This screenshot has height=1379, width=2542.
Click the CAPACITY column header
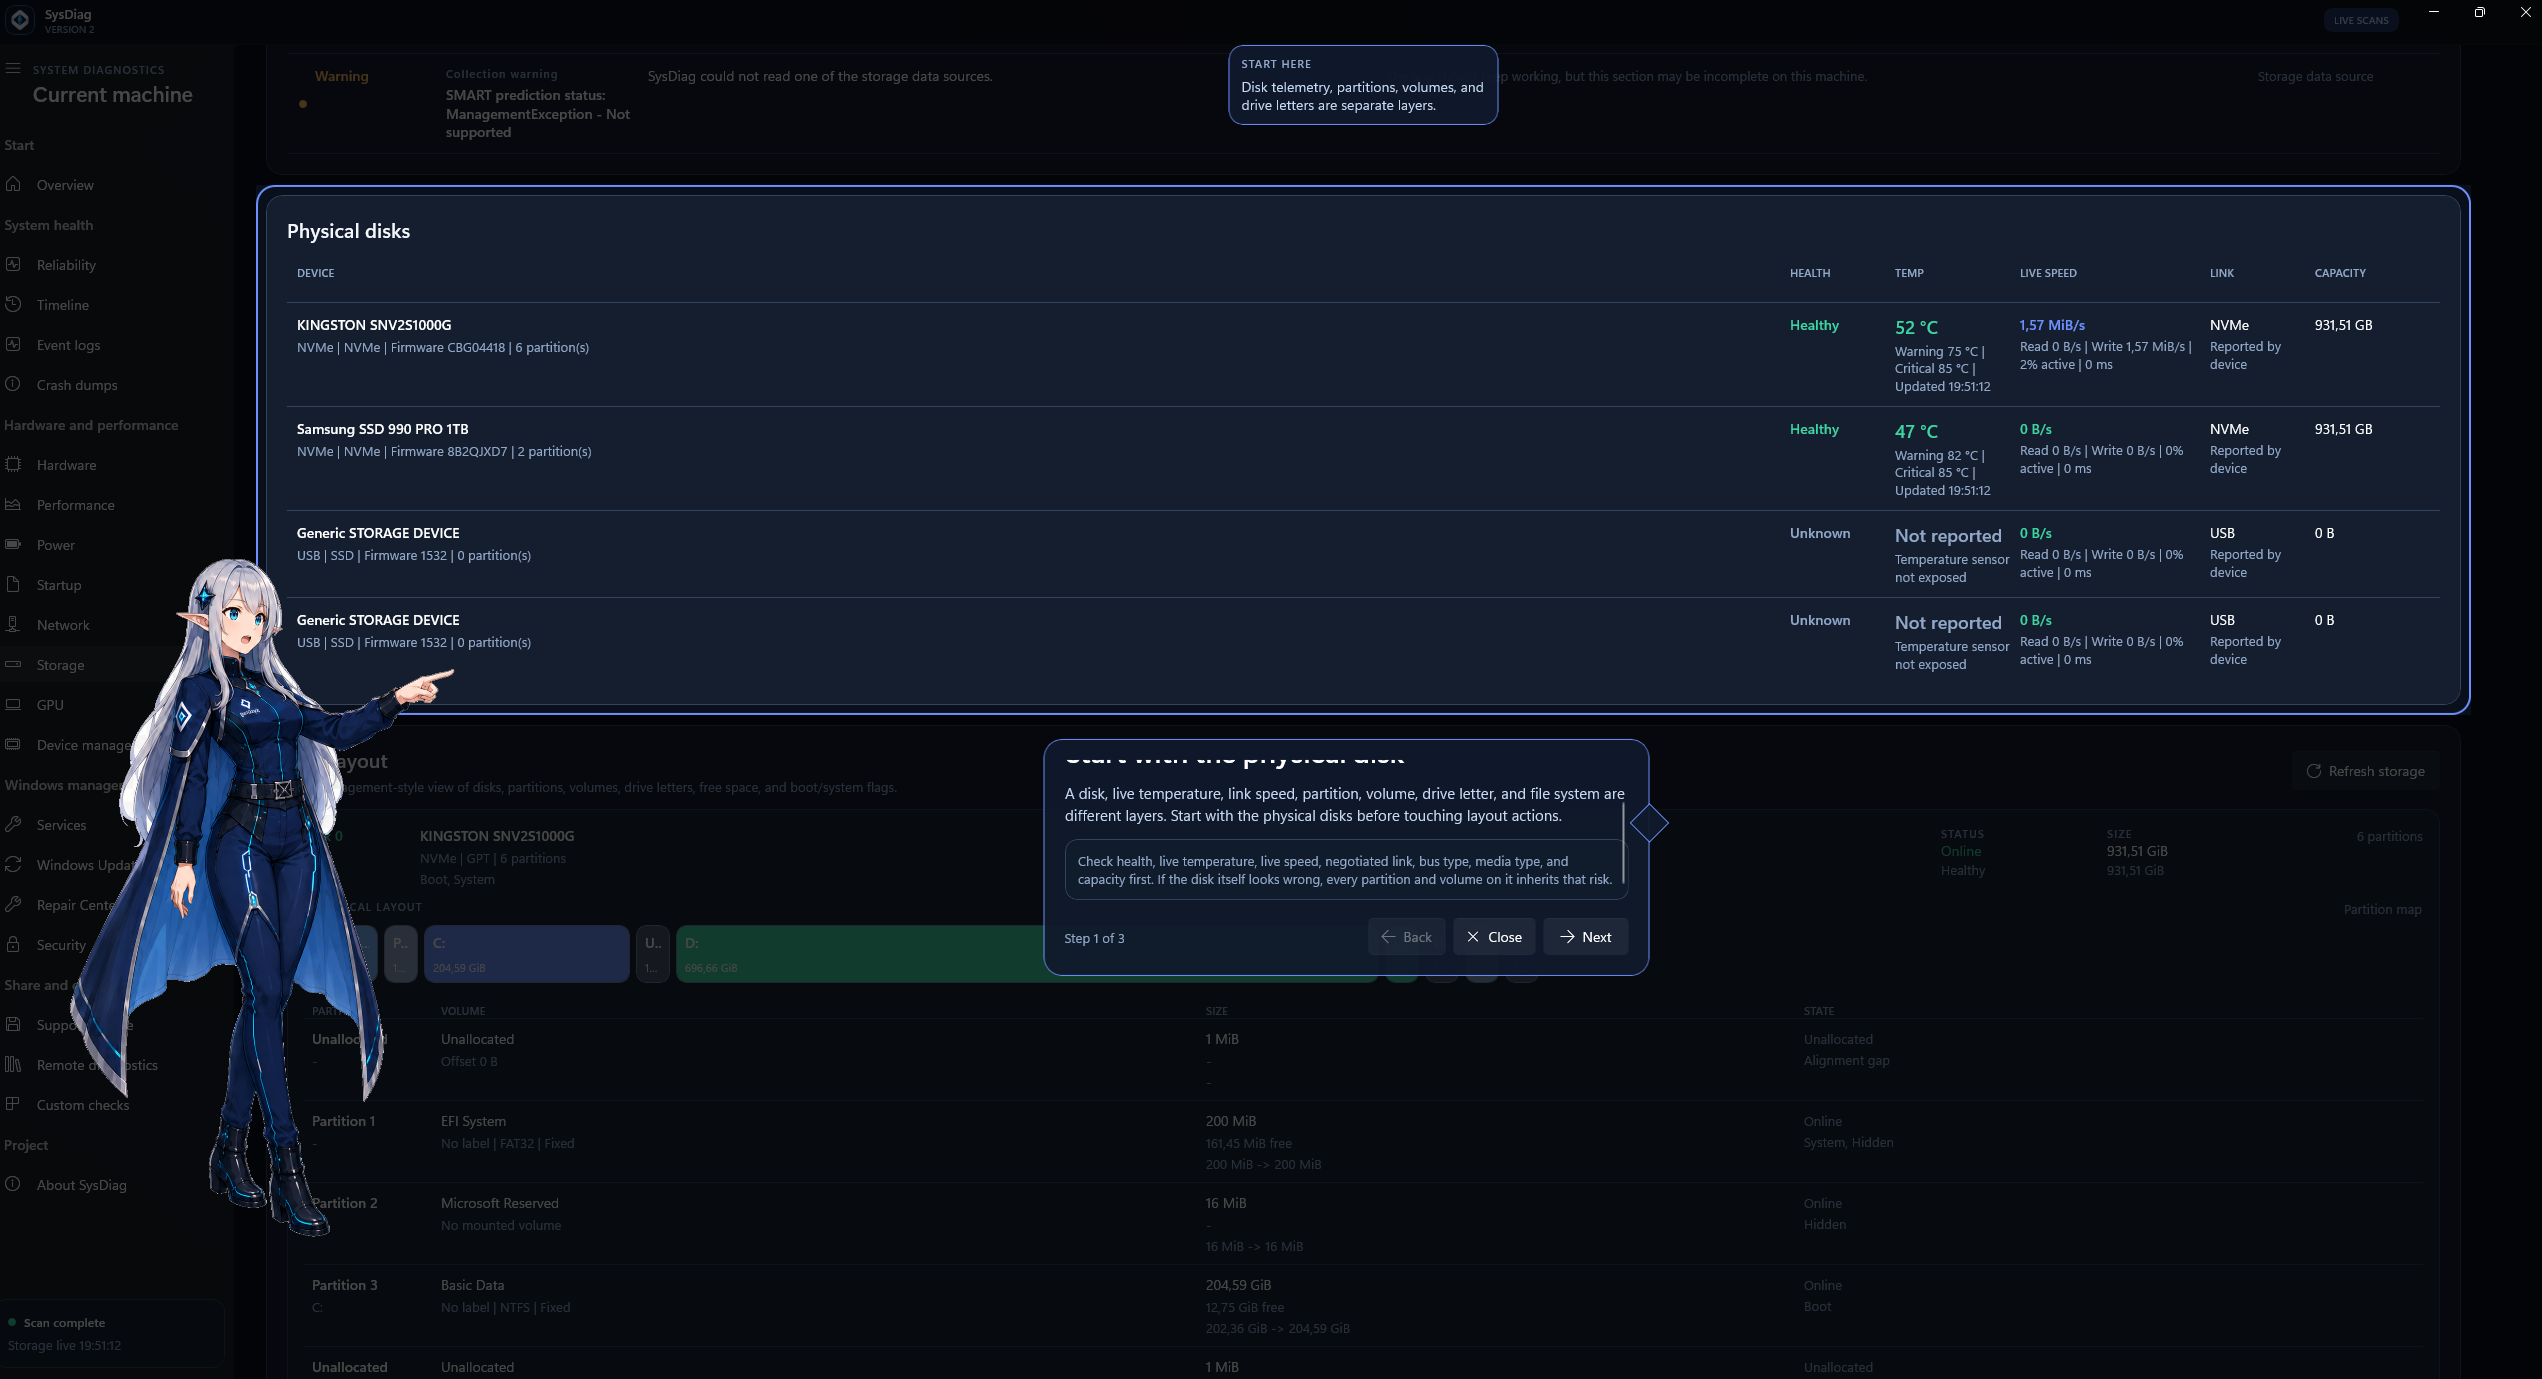click(x=2340, y=273)
